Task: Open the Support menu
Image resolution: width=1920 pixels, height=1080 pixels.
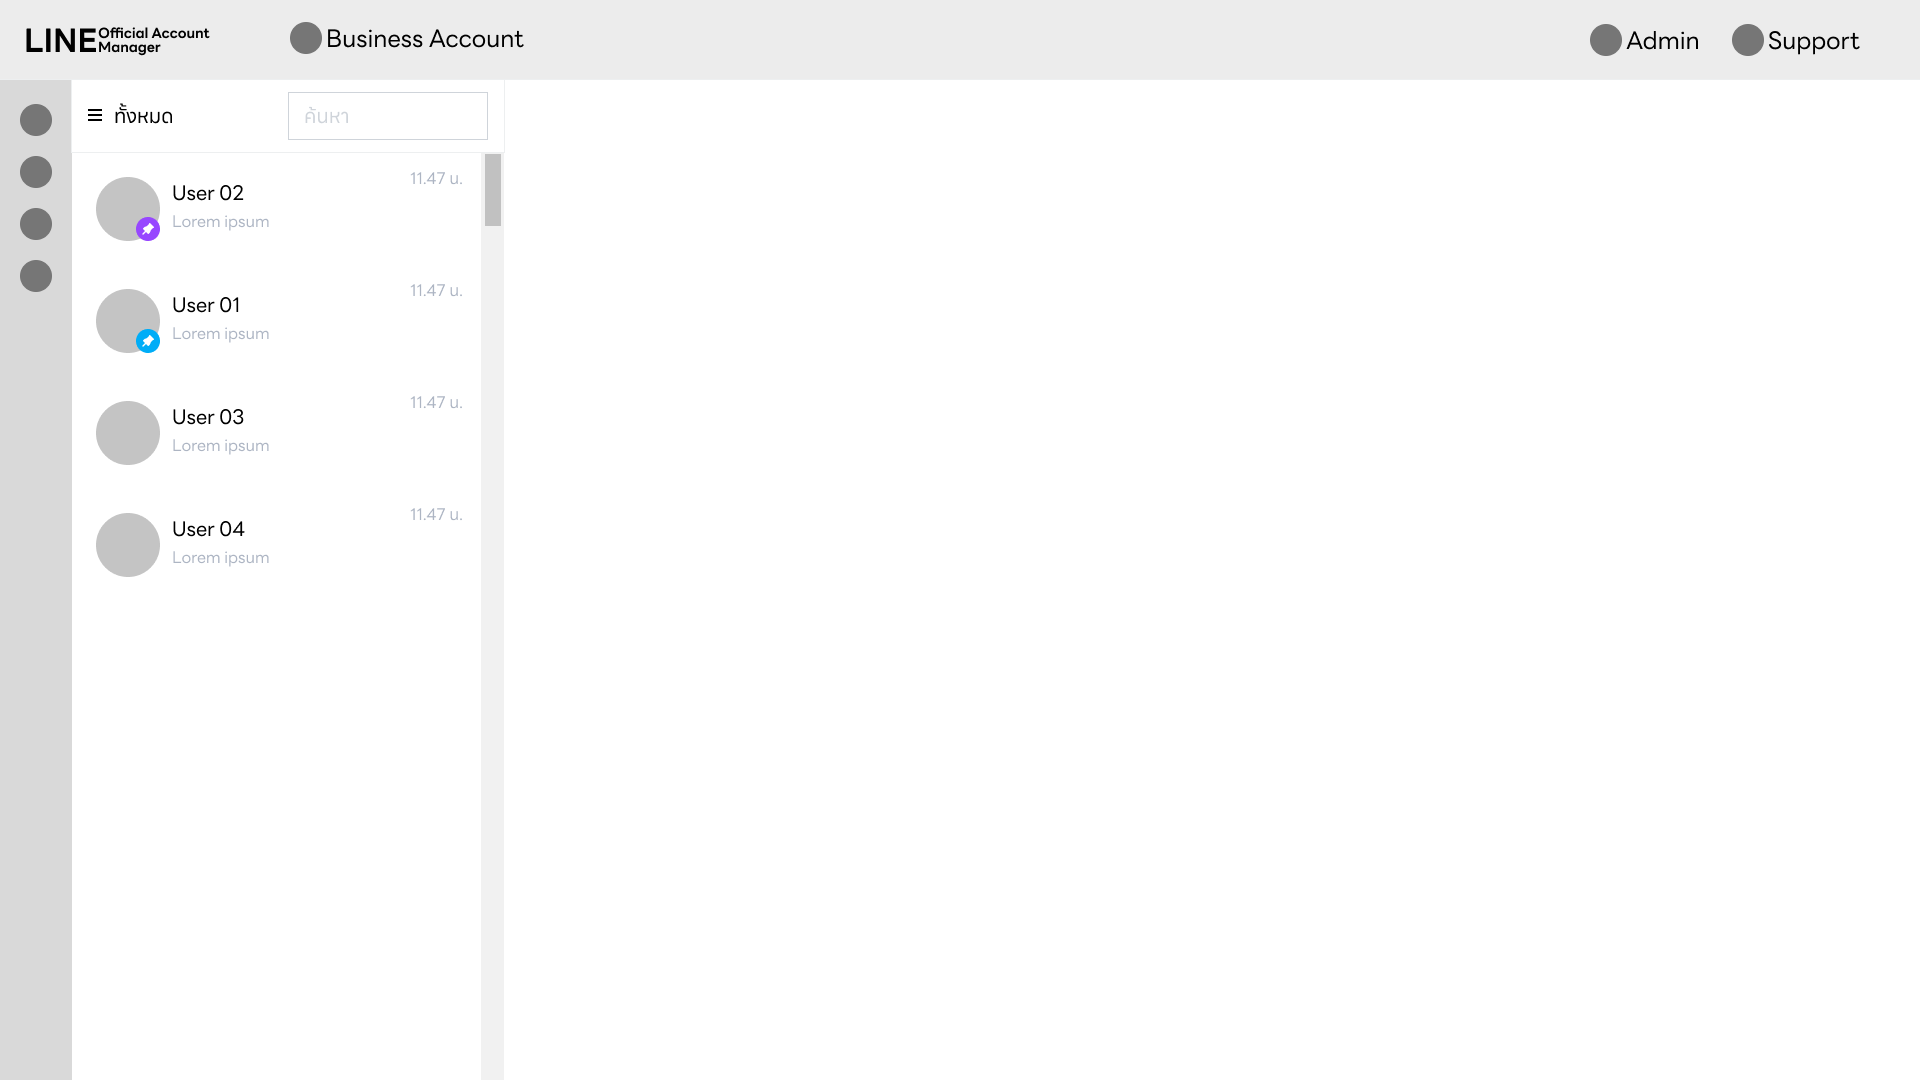Action: pyautogui.click(x=1813, y=41)
